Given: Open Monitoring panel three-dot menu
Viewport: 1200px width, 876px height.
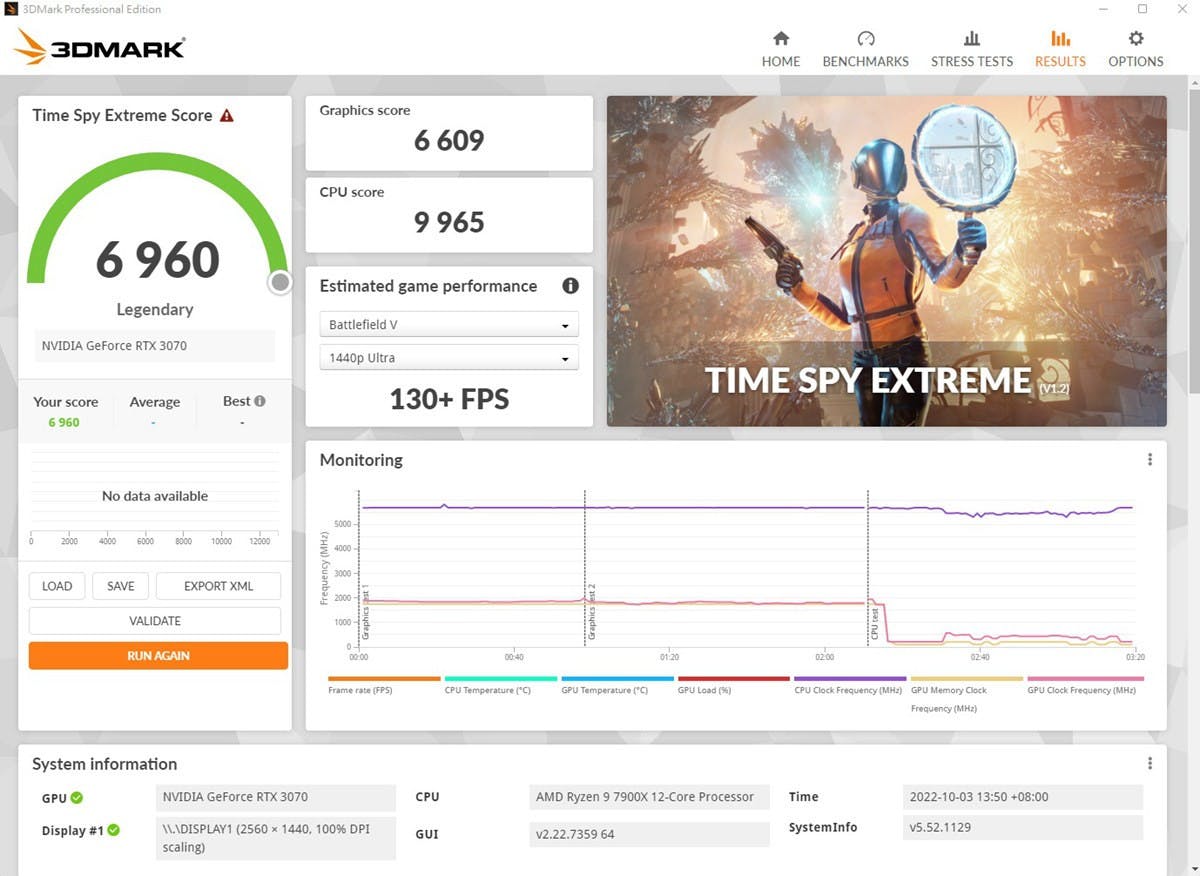Looking at the screenshot, I should click(x=1149, y=460).
